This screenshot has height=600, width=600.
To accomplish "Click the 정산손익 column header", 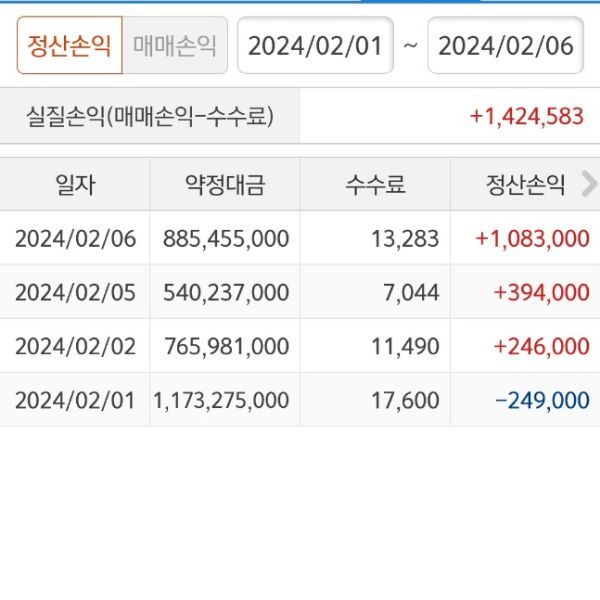I will coord(525,184).
